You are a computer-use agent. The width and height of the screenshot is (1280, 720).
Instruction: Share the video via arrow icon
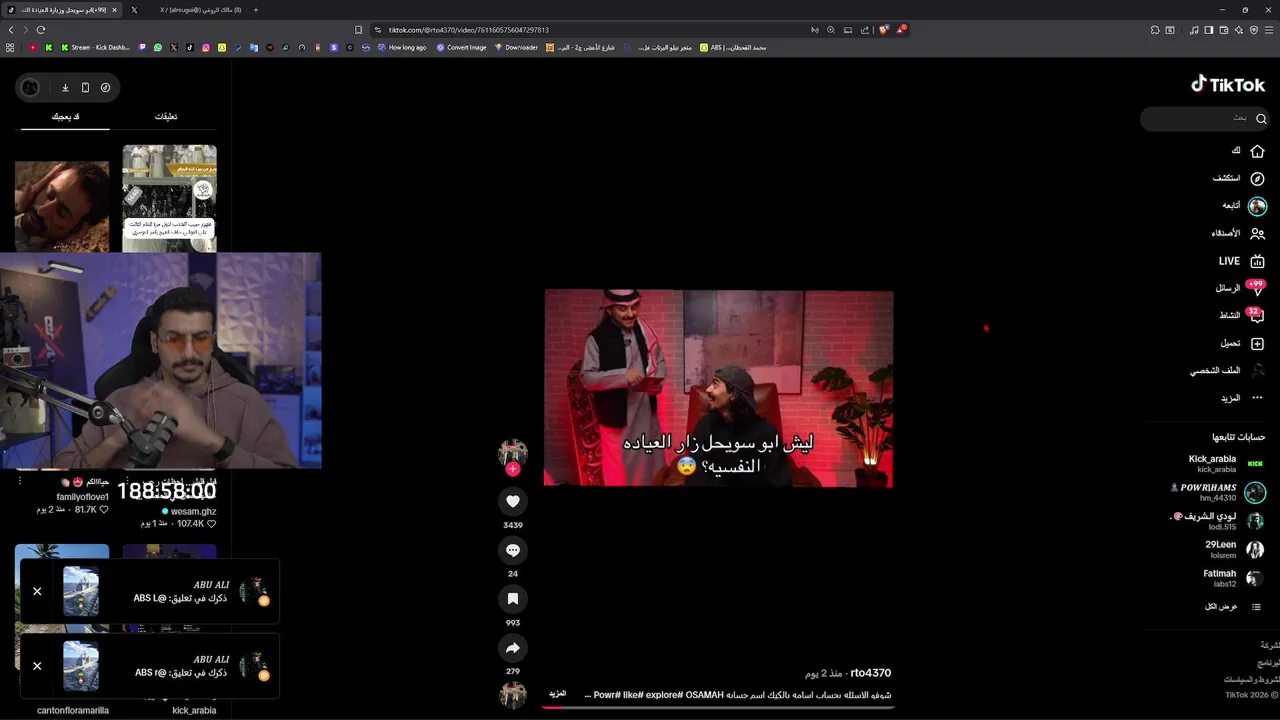pos(513,647)
